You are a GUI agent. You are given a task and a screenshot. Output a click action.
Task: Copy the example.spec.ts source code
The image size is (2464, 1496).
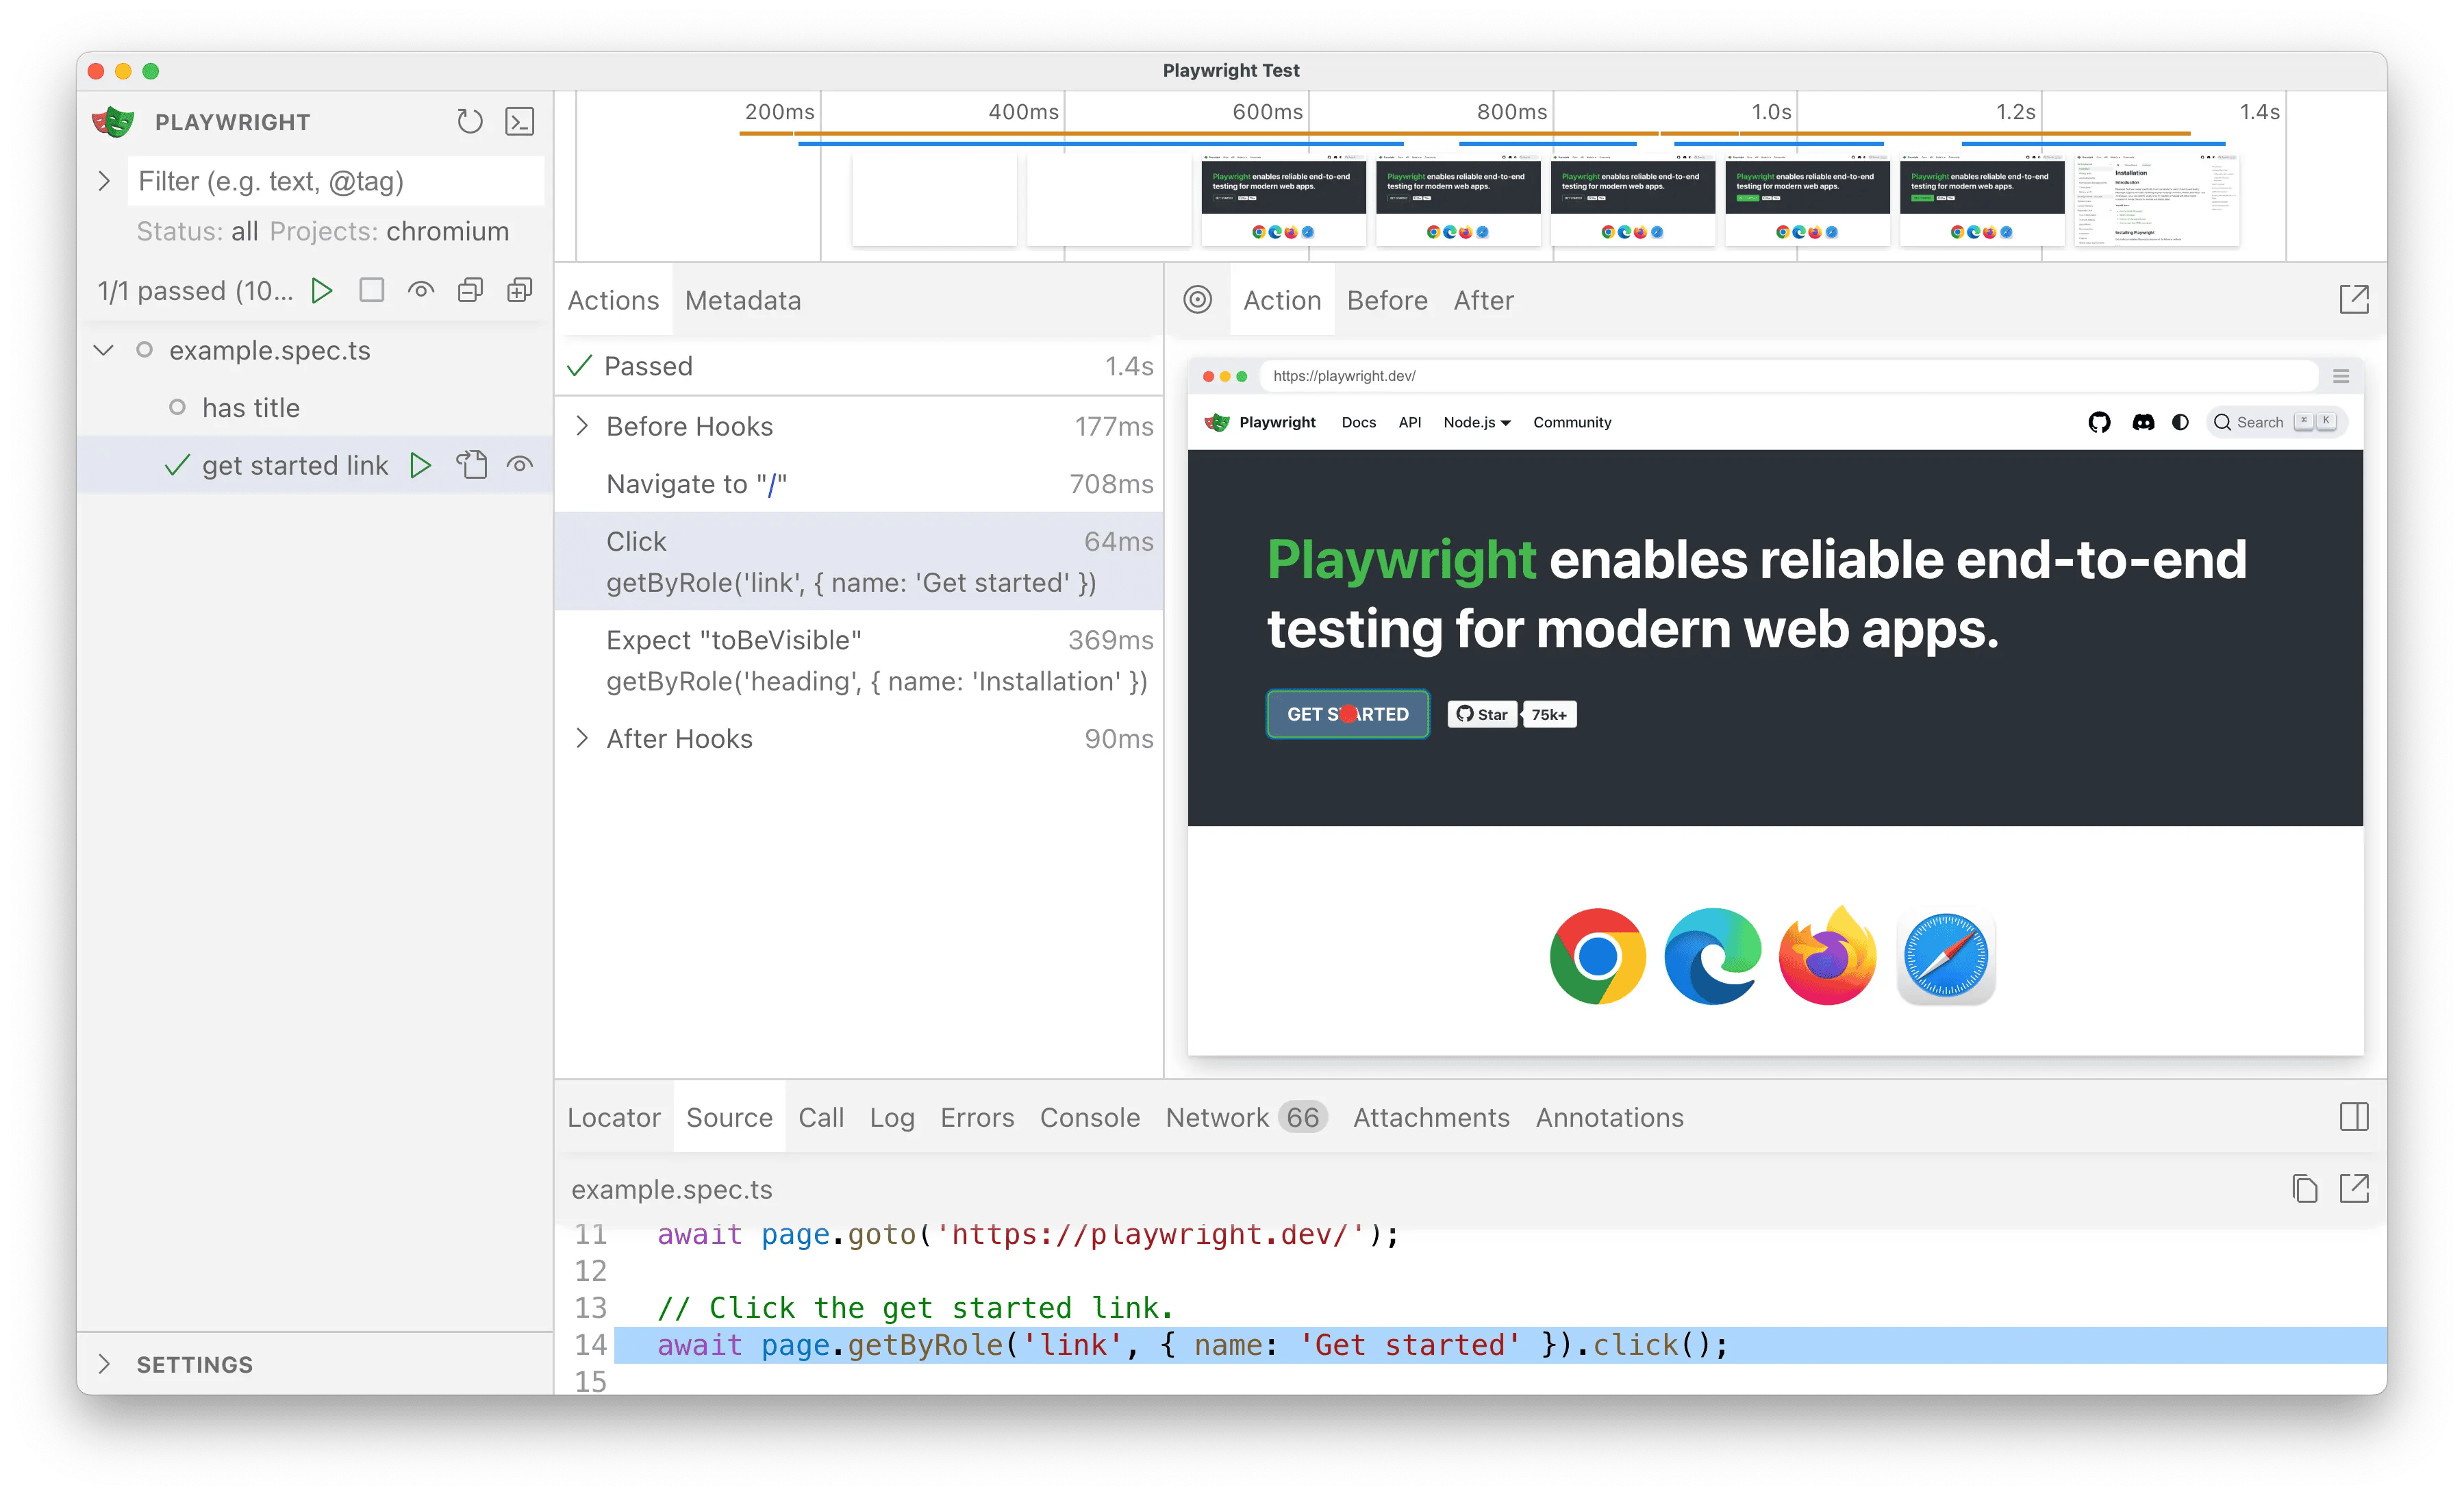tap(2305, 1189)
